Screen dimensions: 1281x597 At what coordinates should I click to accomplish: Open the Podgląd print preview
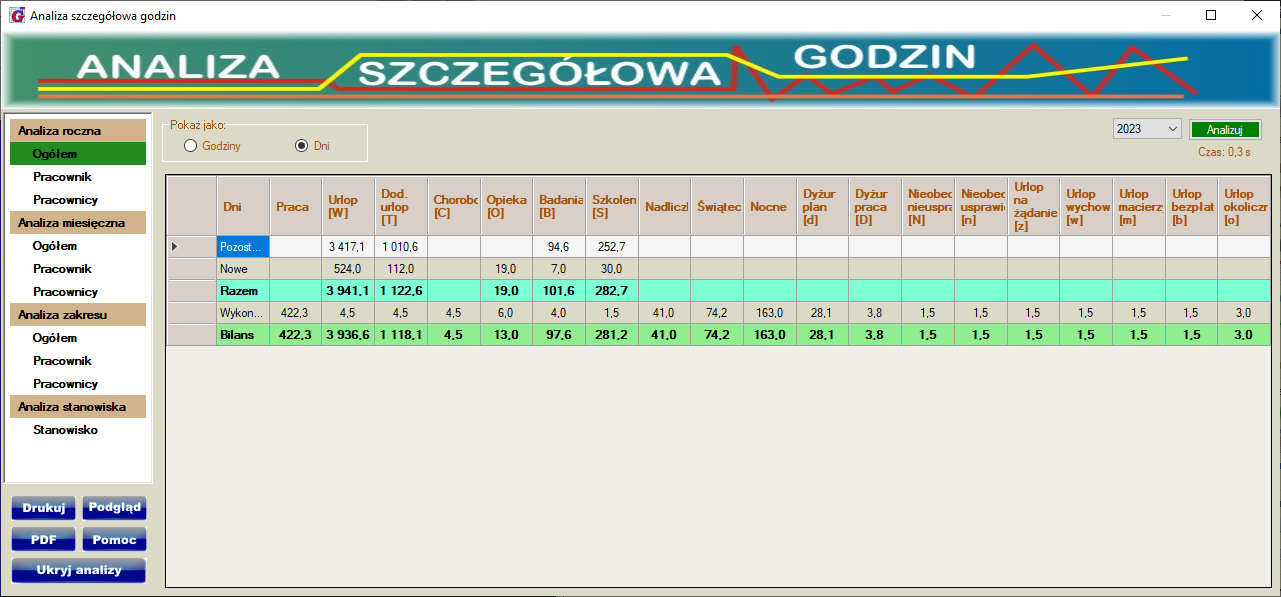tap(114, 508)
